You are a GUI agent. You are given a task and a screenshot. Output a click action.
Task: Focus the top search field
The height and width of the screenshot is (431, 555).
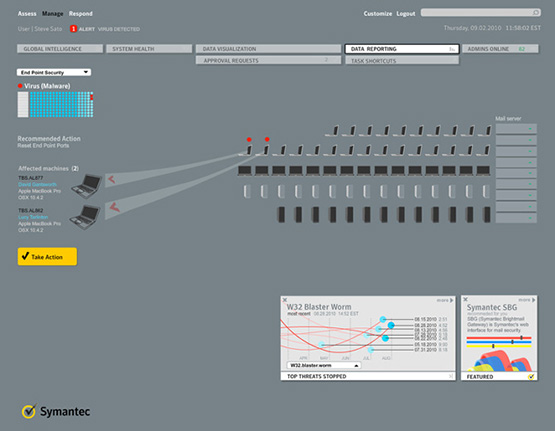480,13
